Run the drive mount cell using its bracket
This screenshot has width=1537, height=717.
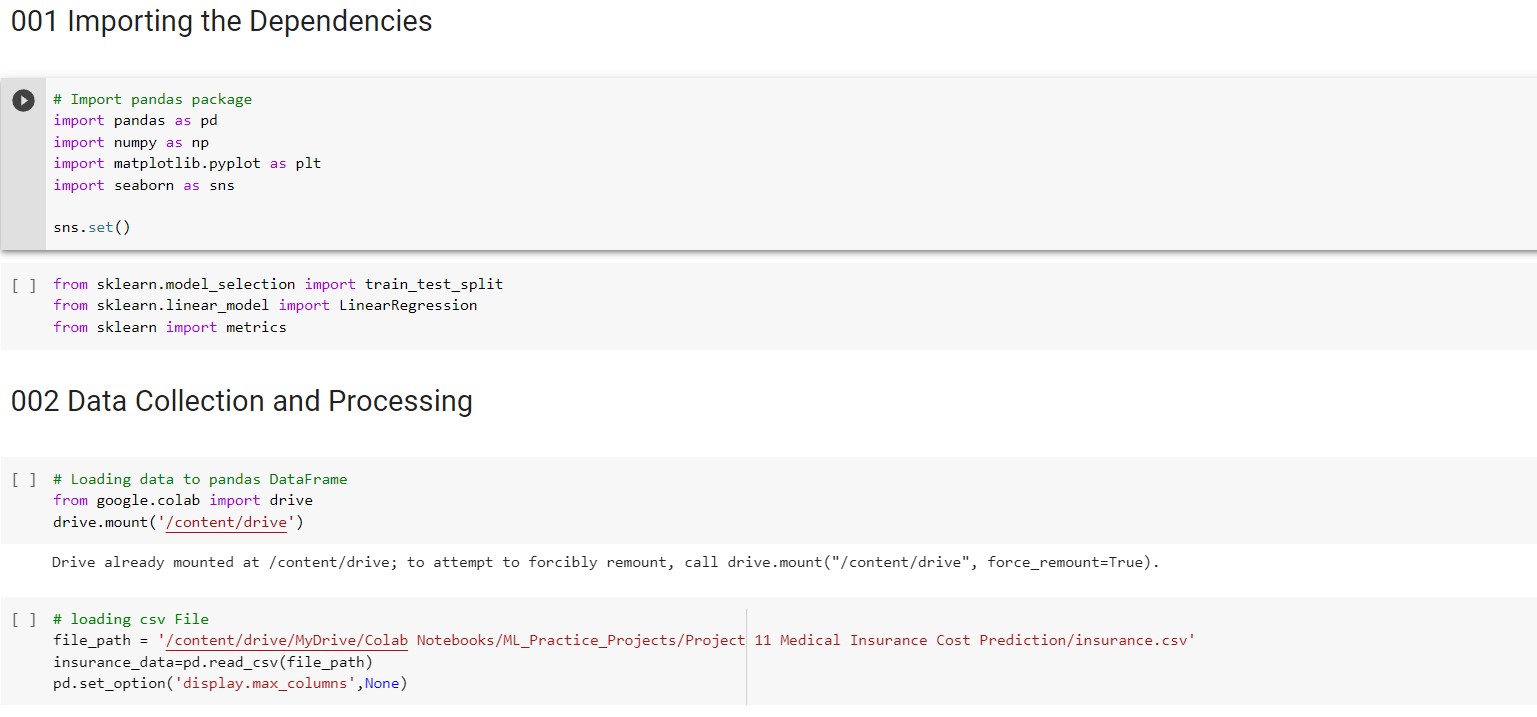pos(23,479)
